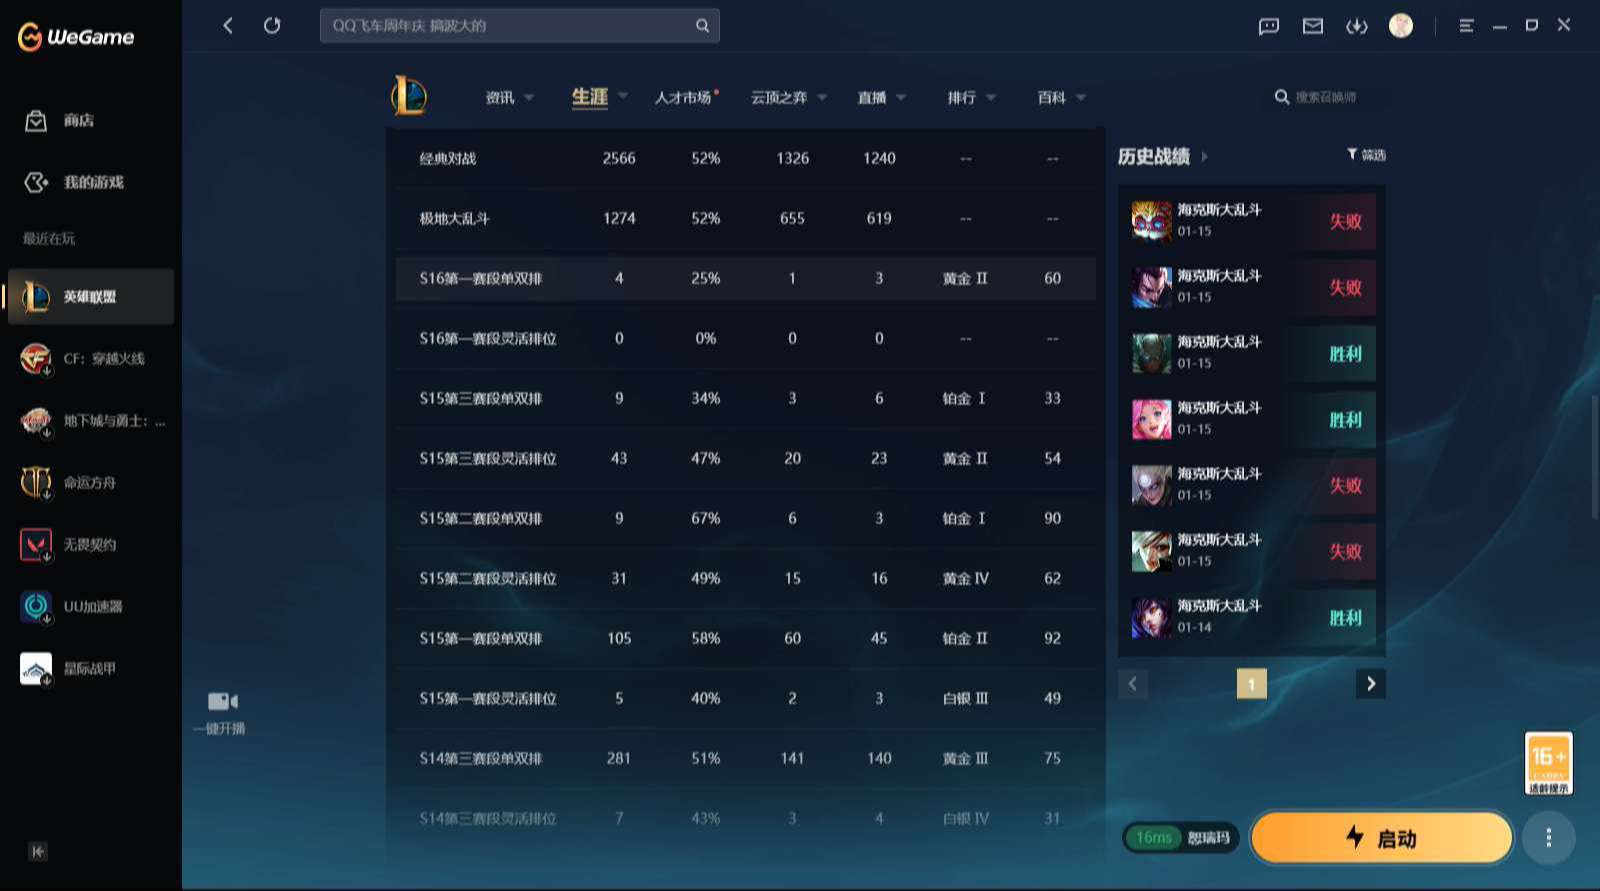The height and width of the screenshot is (891, 1600).
Task: Go back using the left arrow icon
Action: (x=228, y=25)
